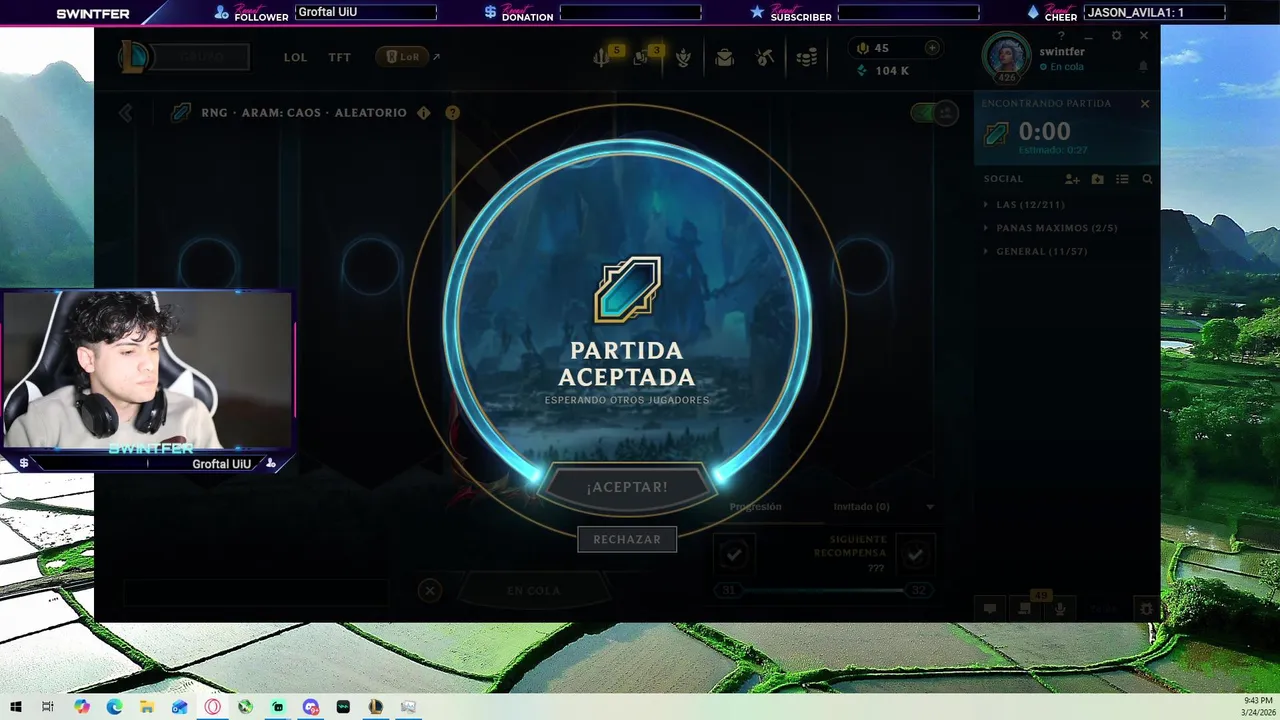1280x720 pixels.
Task: Switch to League of Legends taskbar icon
Action: [375, 706]
